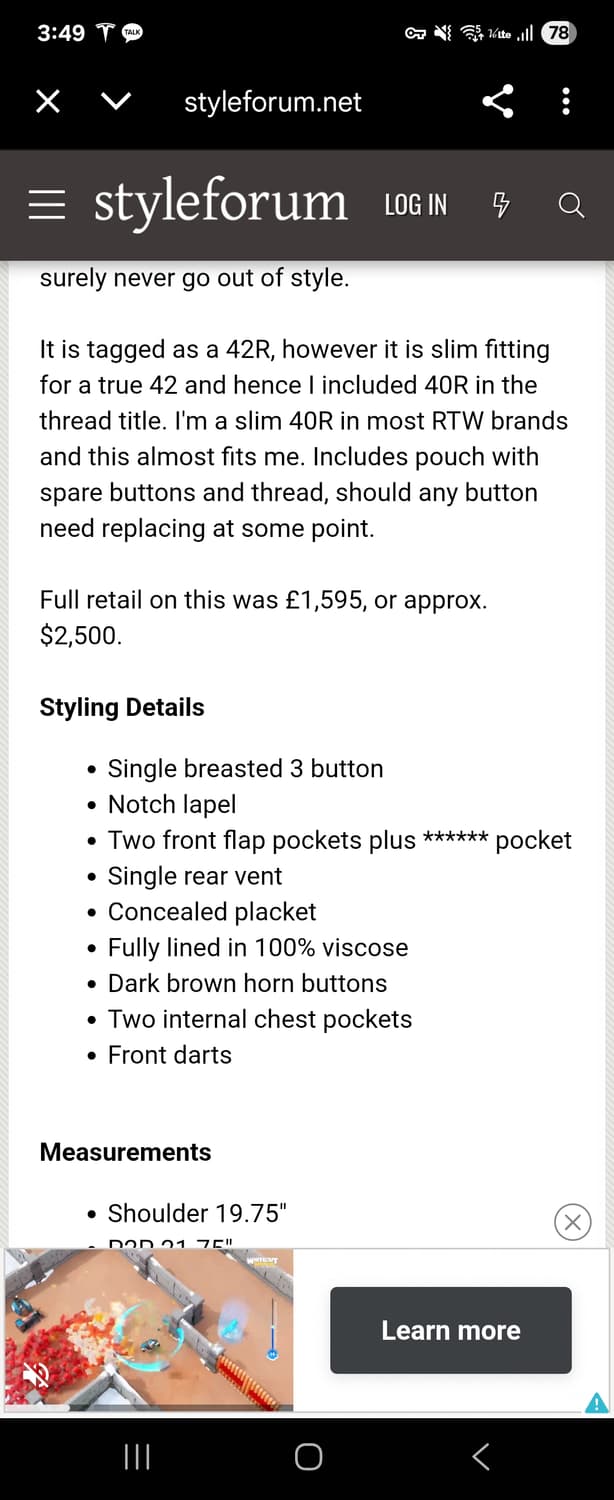Image resolution: width=614 pixels, height=1500 pixels.
Task: Expand the chevron dropdown beside styleforum.net
Action: coord(117,101)
